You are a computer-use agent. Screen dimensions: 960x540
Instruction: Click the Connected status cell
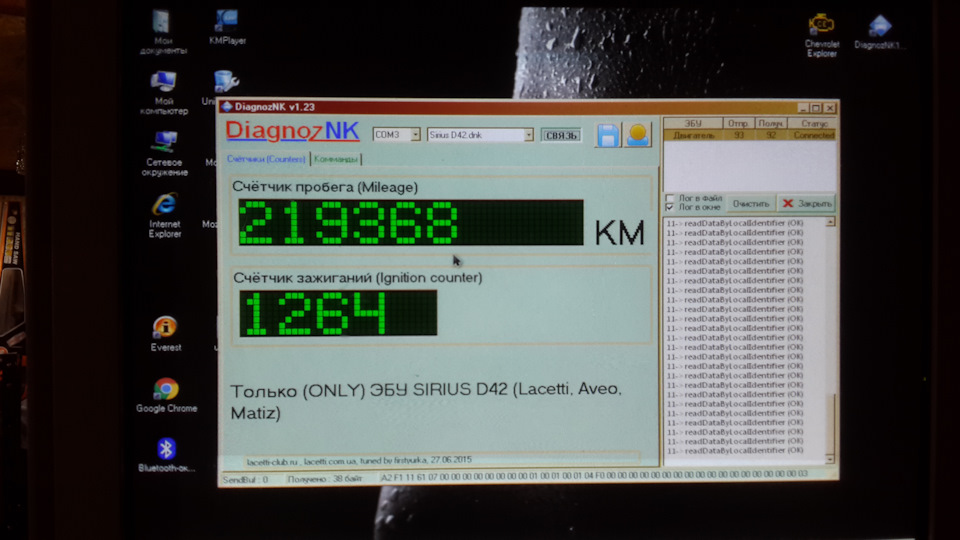pos(814,135)
